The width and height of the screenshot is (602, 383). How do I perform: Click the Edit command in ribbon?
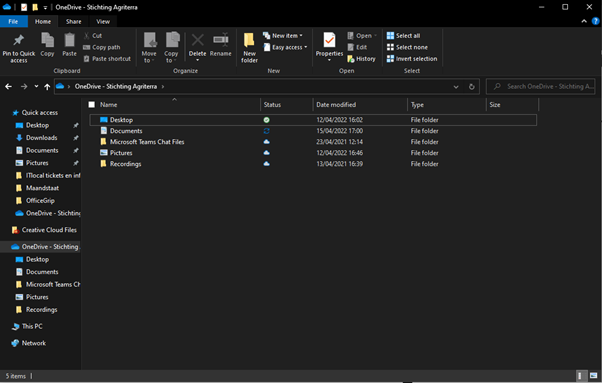click(x=357, y=47)
